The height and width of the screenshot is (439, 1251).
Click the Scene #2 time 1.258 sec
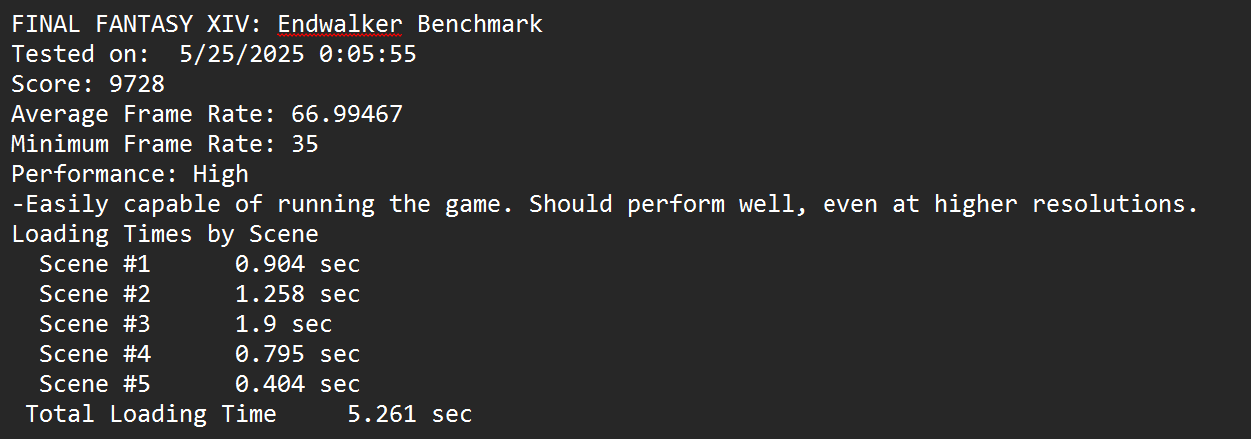(x=298, y=294)
